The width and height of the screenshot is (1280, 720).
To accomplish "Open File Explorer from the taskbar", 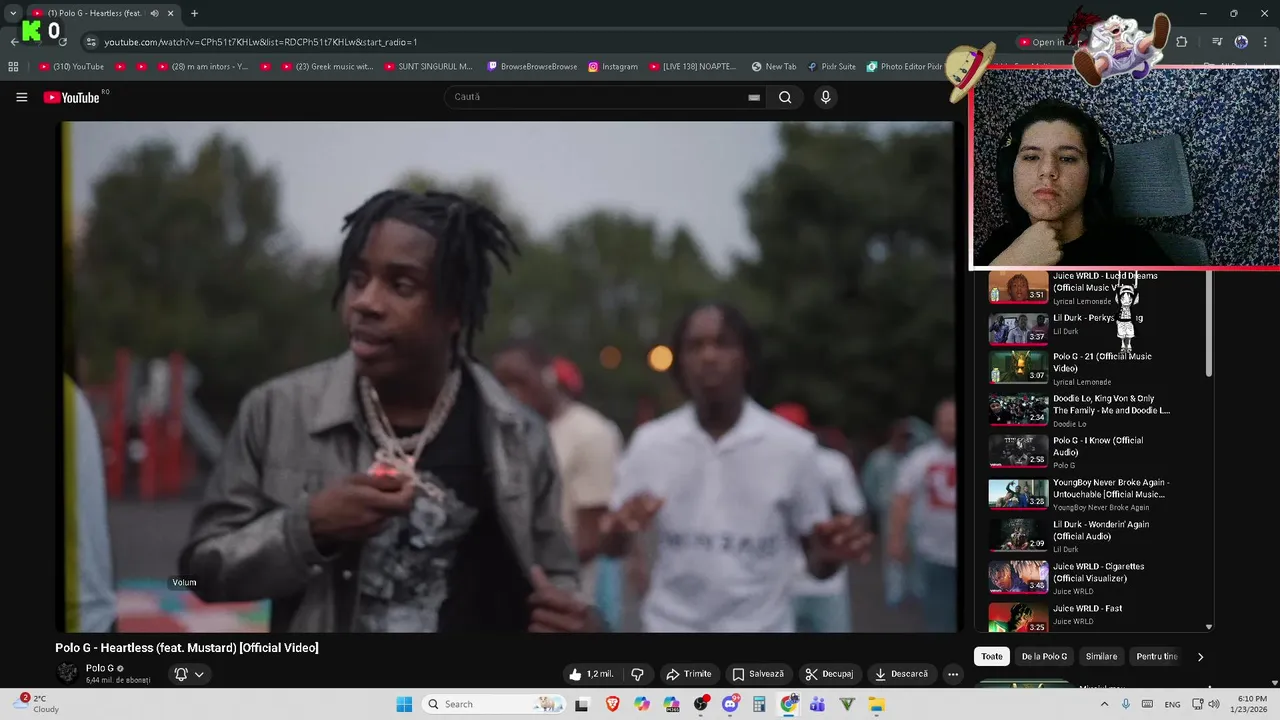I will coord(877,704).
